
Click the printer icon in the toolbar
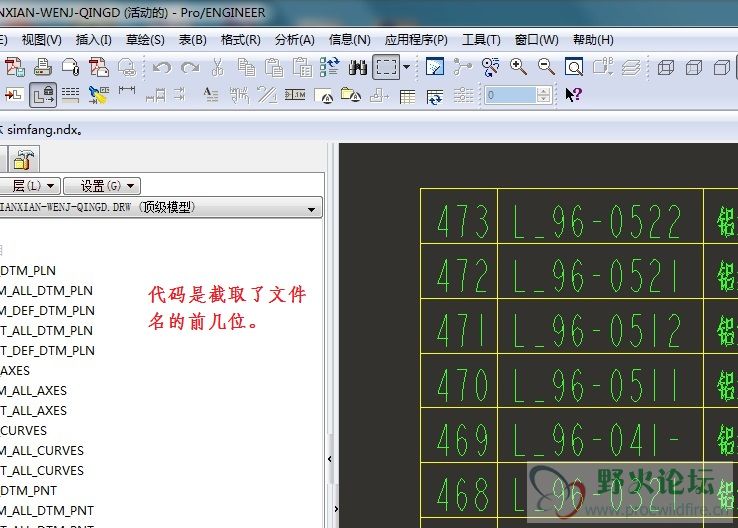coord(43,67)
